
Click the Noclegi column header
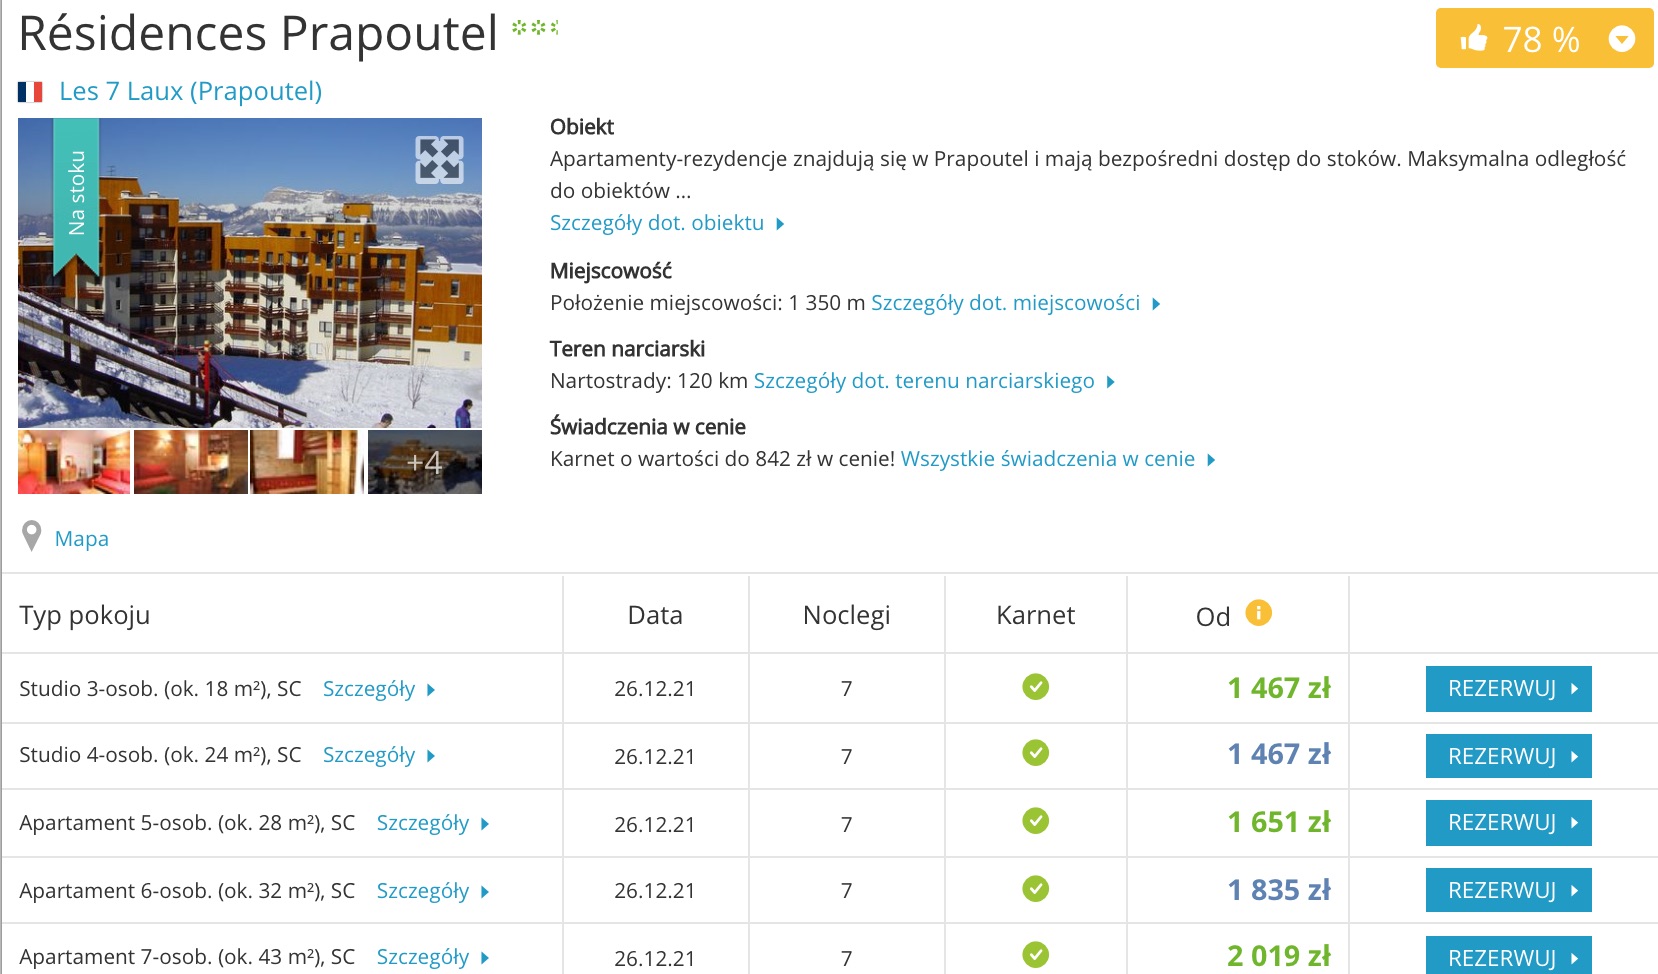click(x=846, y=615)
